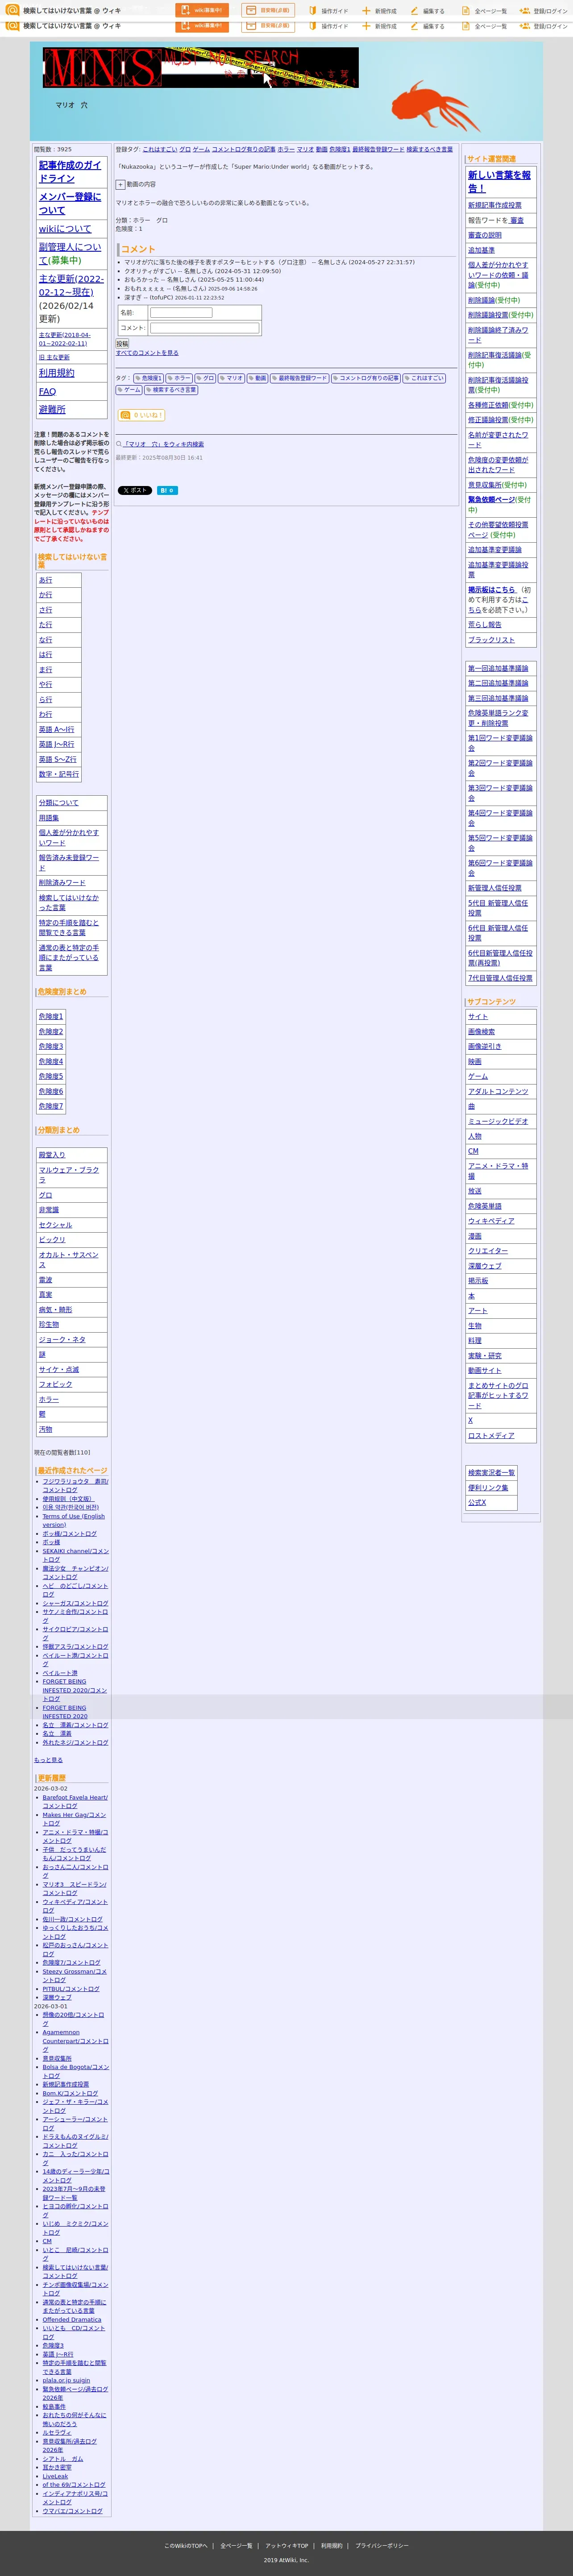Viewport: 573px width, 2576px height.
Task: Open アダルトコンテンツ in the サブコンテンツ list
Action: tap(498, 1091)
